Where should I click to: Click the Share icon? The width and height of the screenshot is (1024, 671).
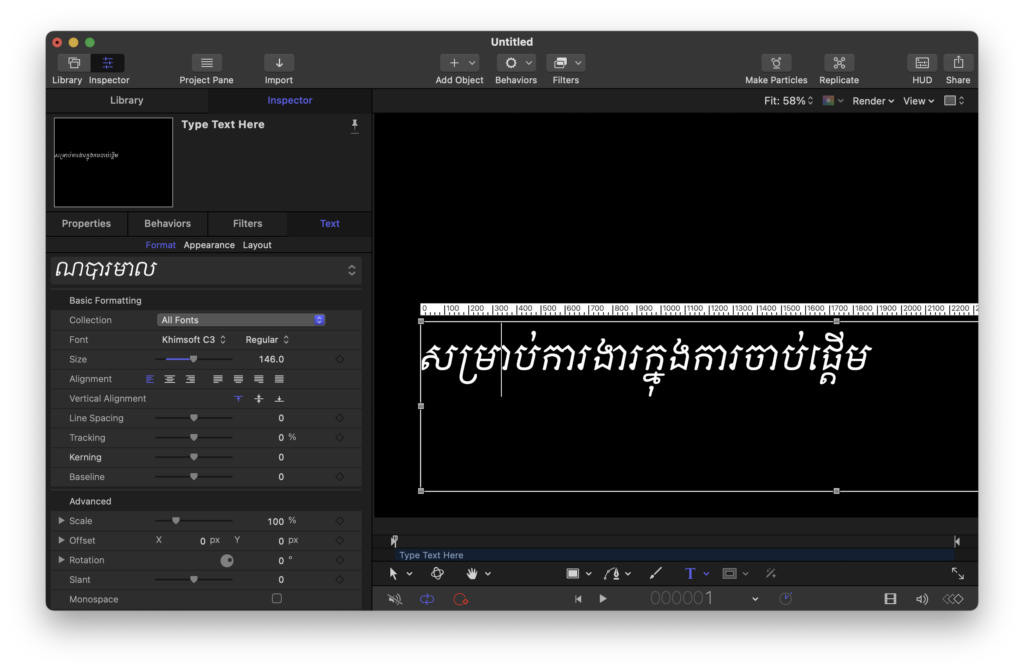957,63
